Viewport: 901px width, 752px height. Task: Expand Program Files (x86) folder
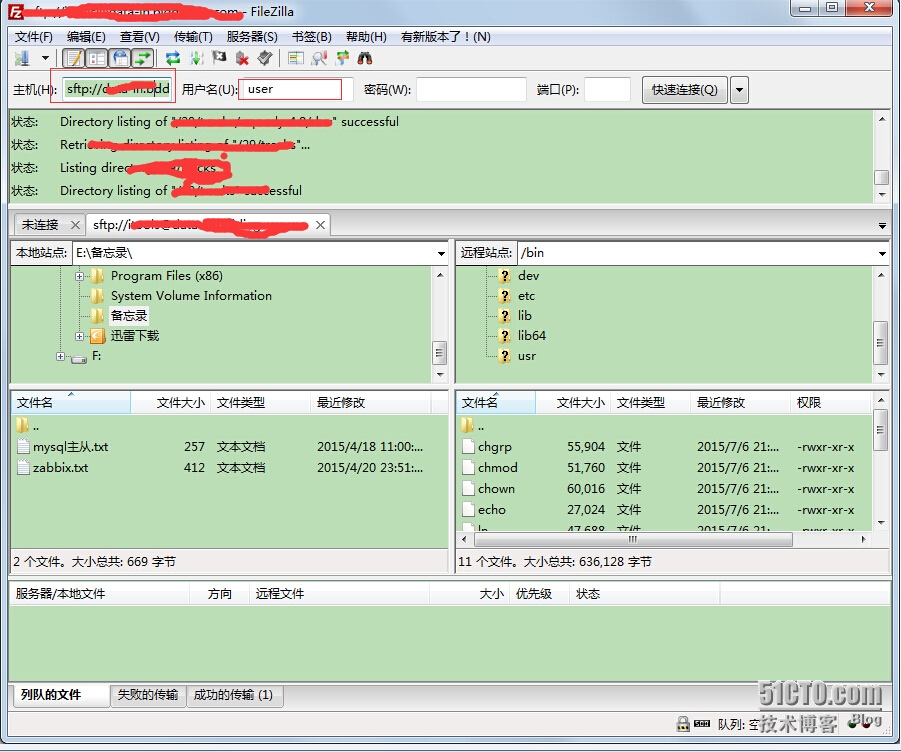click(x=79, y=276)
